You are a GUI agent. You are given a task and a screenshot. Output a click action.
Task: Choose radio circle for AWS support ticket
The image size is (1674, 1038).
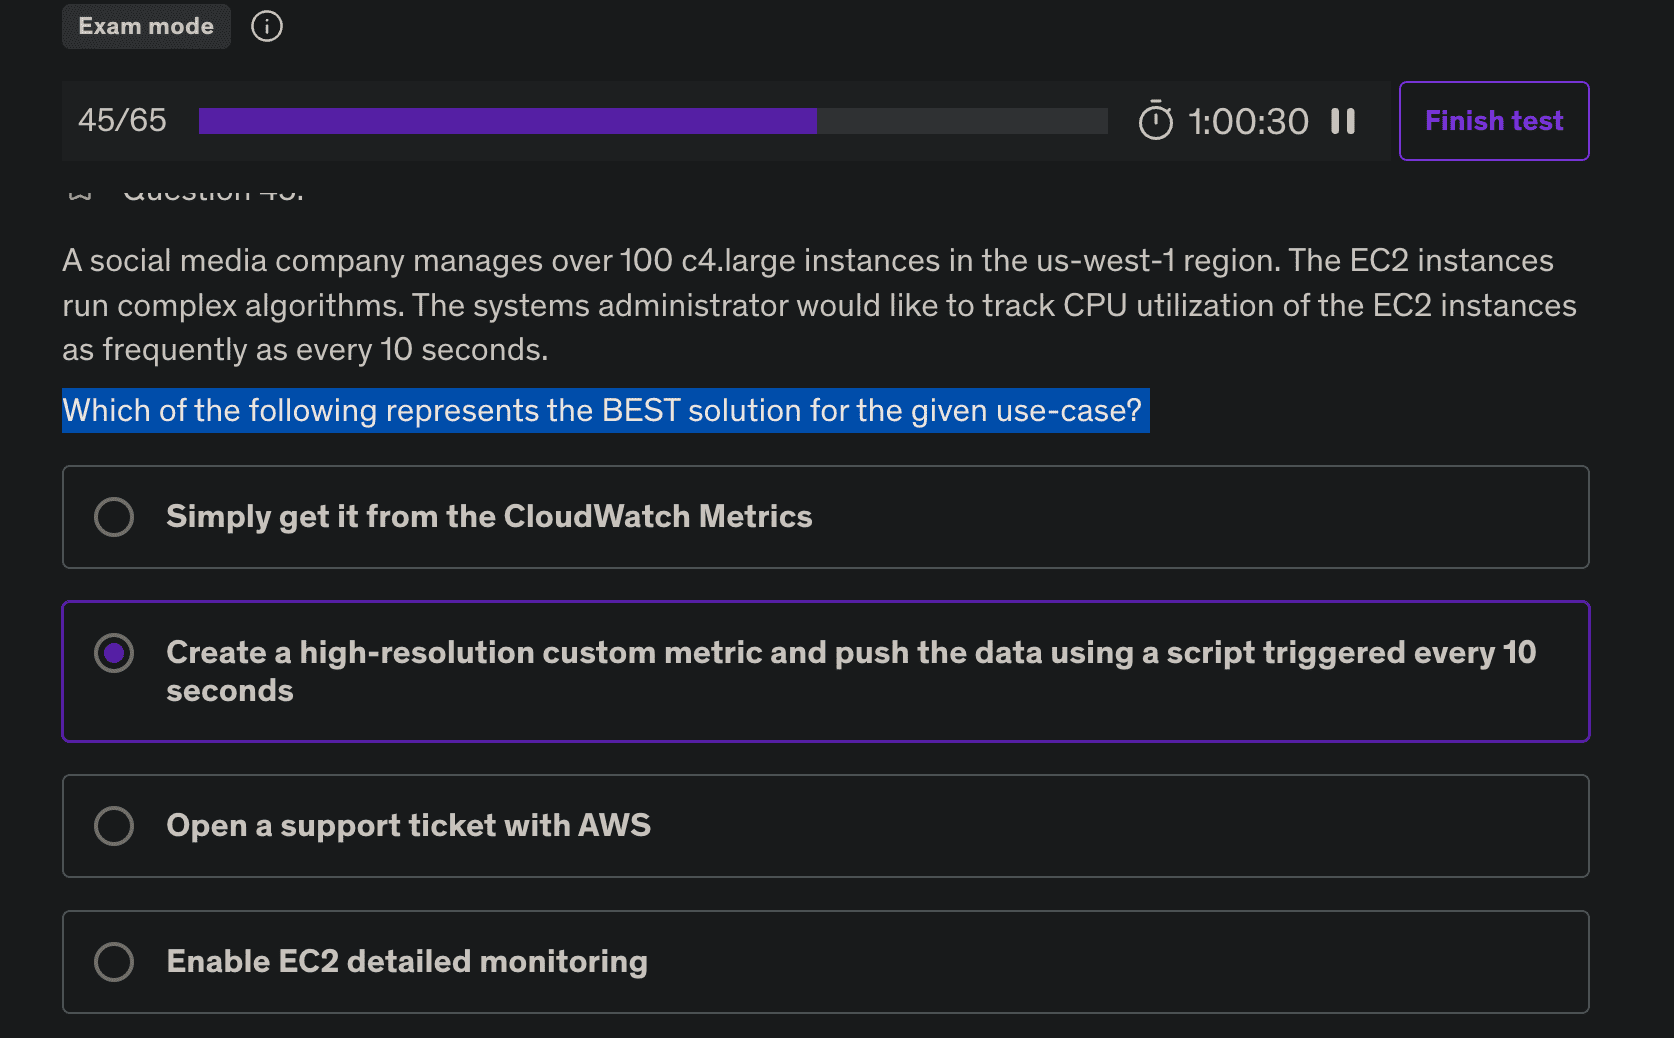(x=114, y=826)
